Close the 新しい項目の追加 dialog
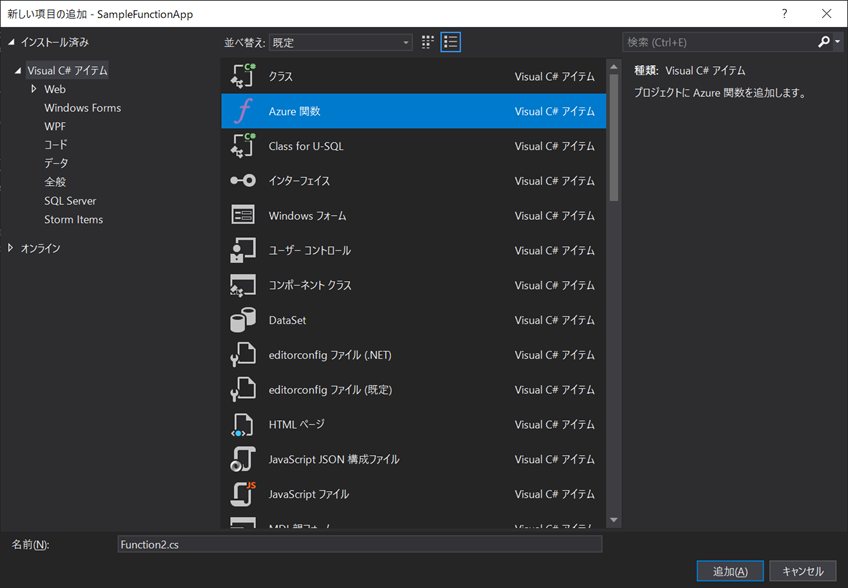848x588 pixels. 826,14
